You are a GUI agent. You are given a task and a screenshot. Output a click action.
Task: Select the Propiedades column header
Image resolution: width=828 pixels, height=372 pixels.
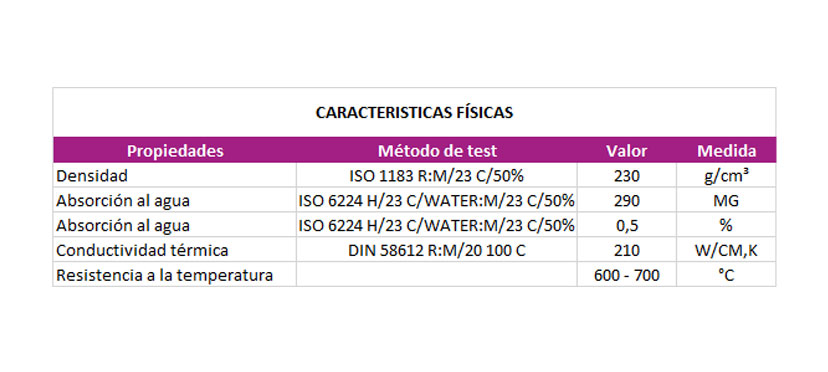[175, 151]
